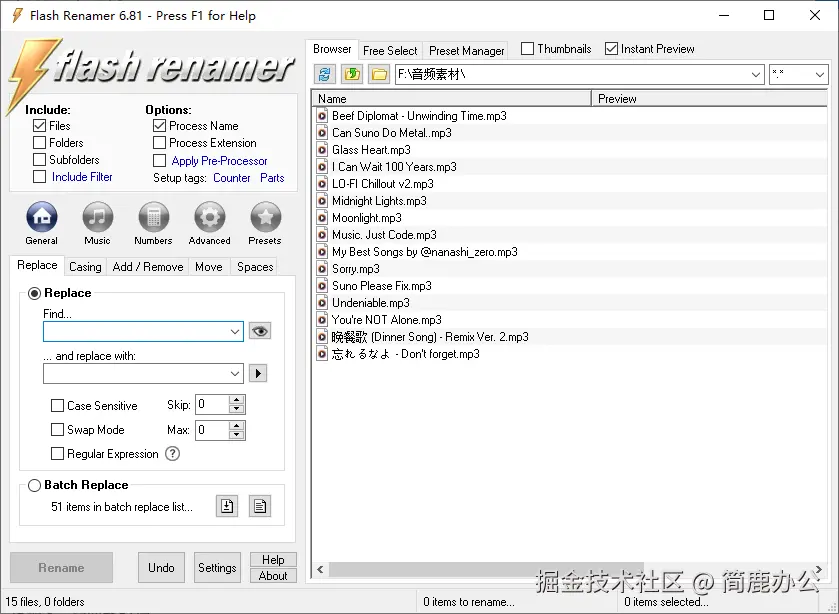Viewport: 839px width, 614px height.
Task: Click the import batch replace list icon
Action: point(227,506)
